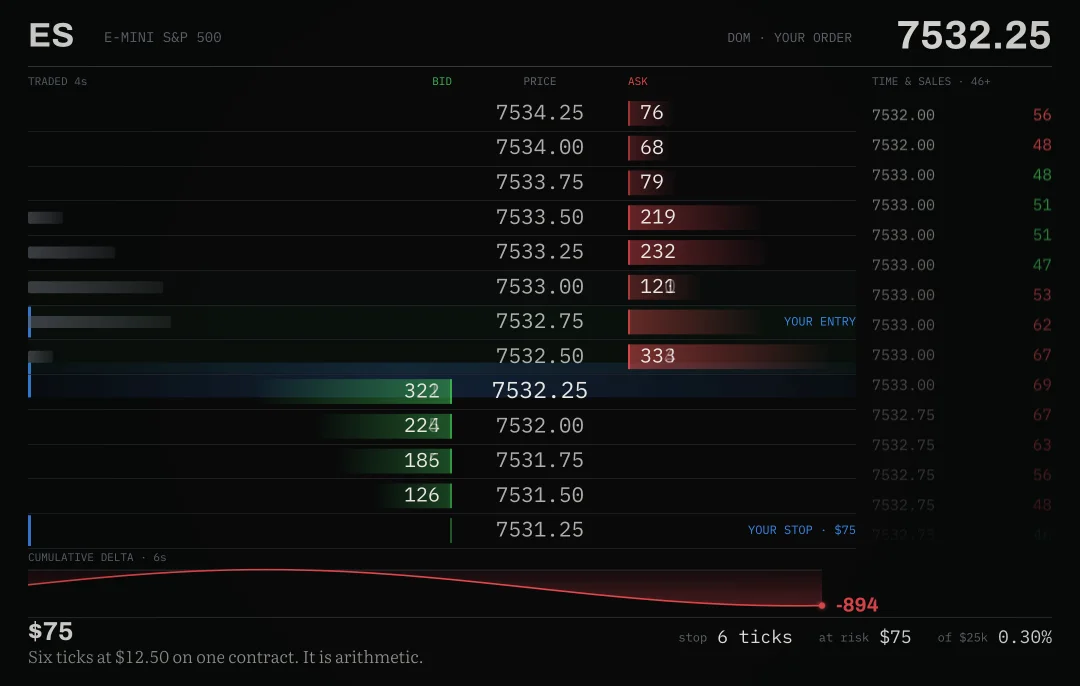Image resolution: width=1080 pixels, height=686 pixels.
Task: Click the ASK column header
Action: (637, 81)
